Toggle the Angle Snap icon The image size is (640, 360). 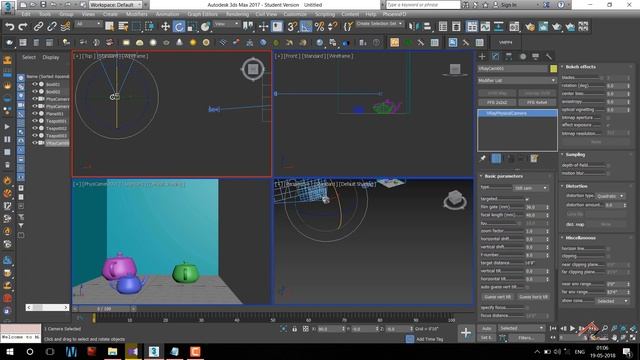(x=305, y=27)
